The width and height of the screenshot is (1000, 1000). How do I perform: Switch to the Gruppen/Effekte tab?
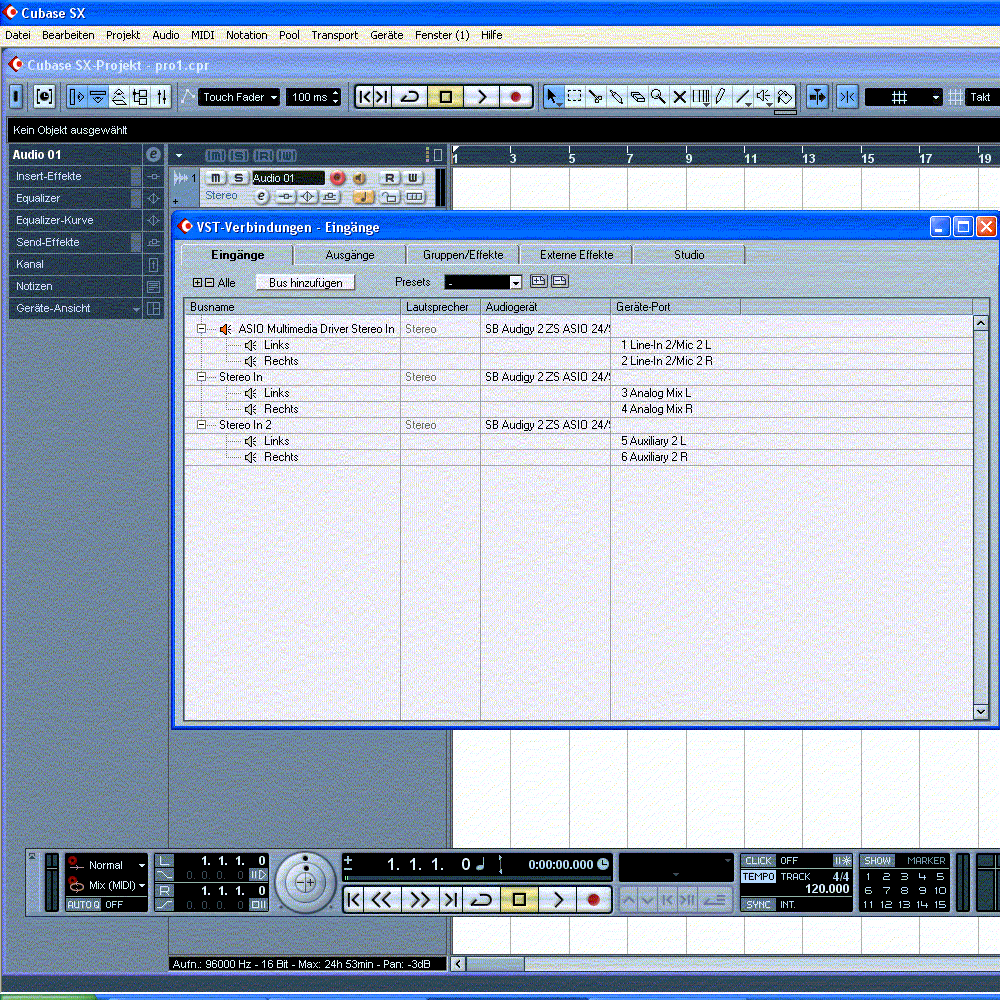click(x=463, y=254)
